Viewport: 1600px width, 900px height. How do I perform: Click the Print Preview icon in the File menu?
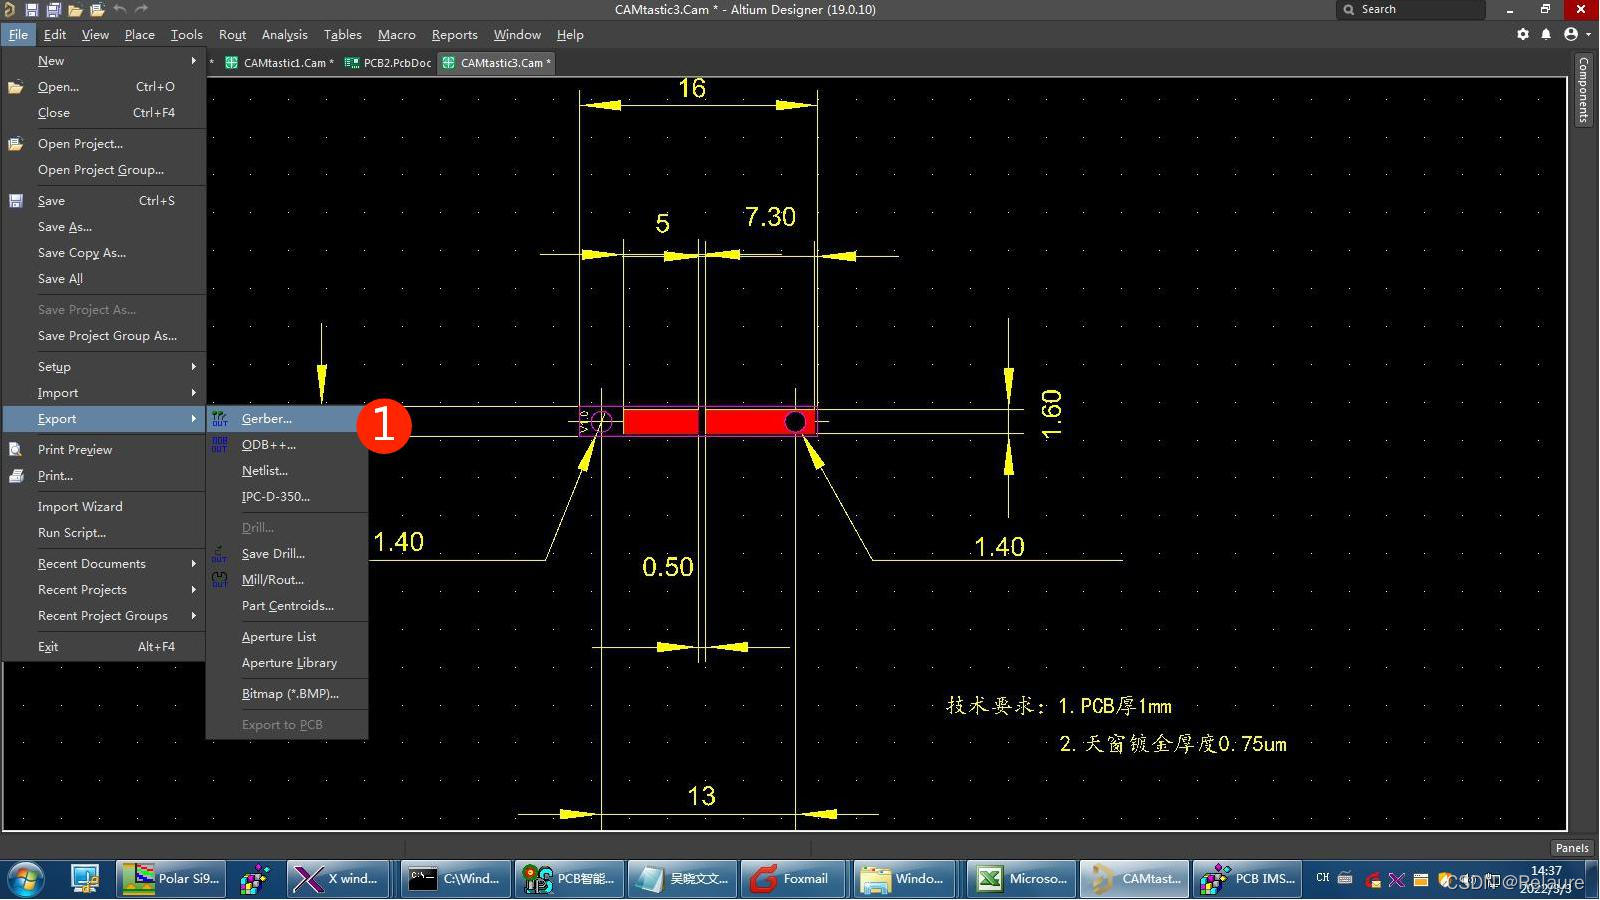coord(16,450)
